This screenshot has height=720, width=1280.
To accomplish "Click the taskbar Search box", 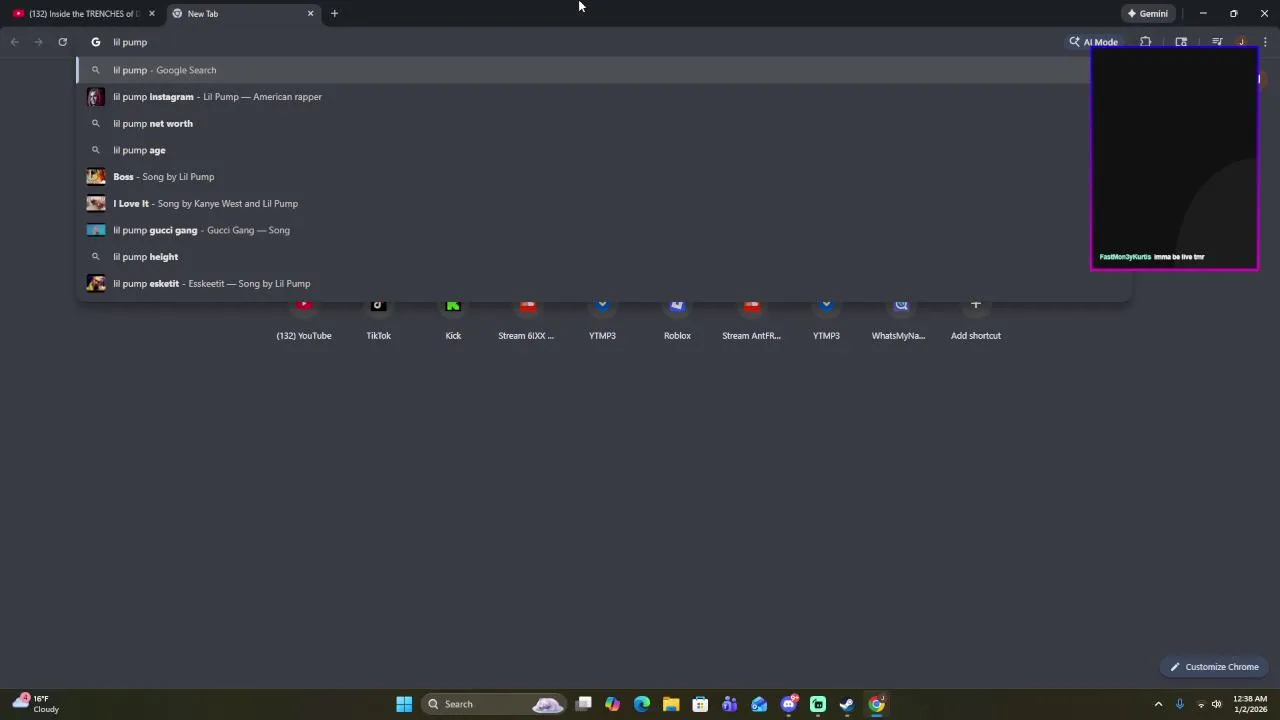I will click(x=494, y=704).
